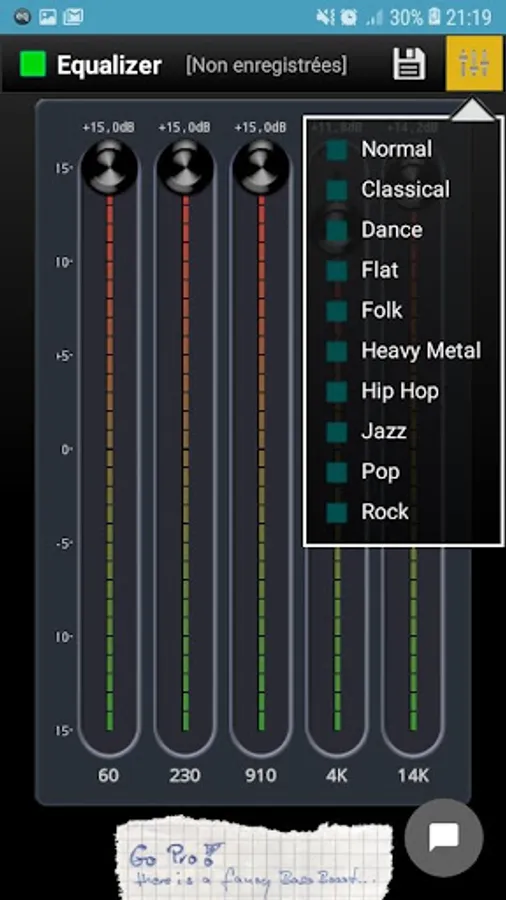This screenshot has height=900, width=506.
Task: Save preset with floppy disk icon
Action: (x=409, y=64)
